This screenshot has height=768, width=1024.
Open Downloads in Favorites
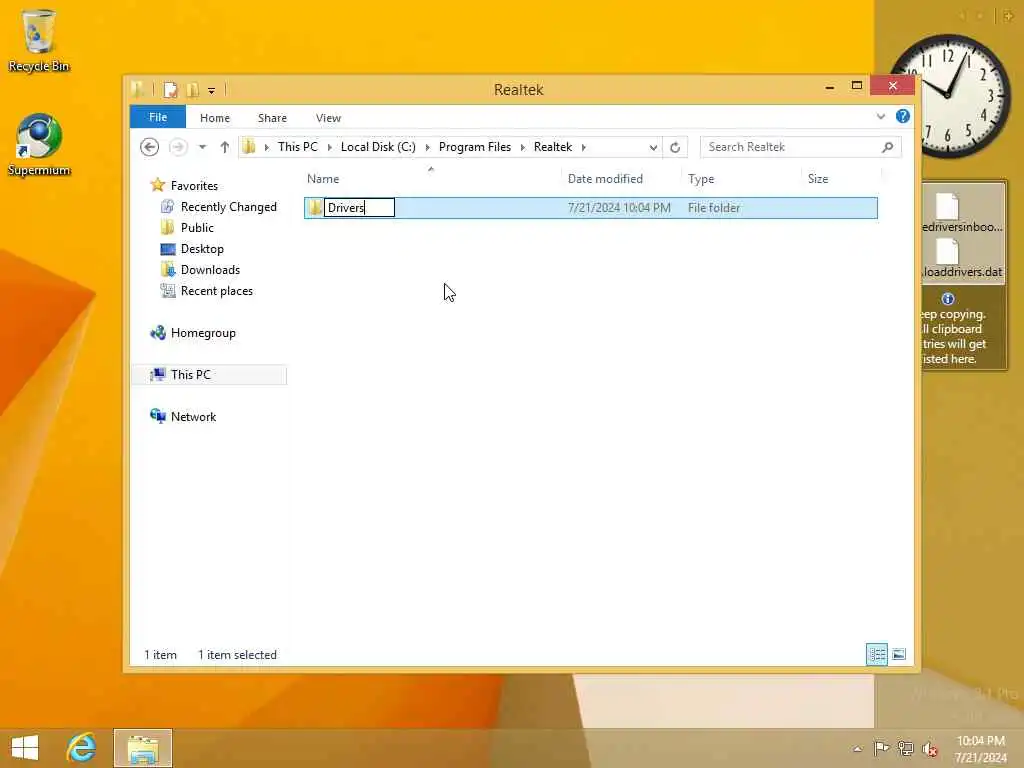tap(210, 270)
